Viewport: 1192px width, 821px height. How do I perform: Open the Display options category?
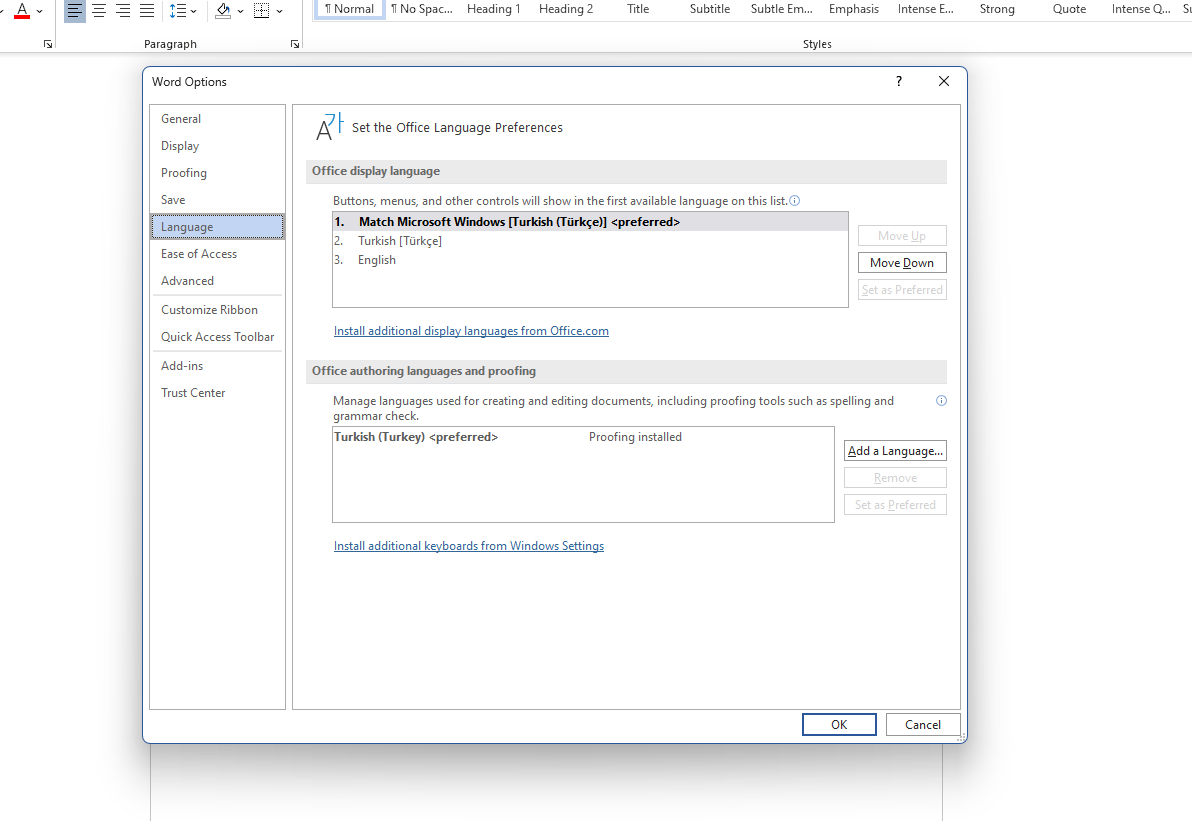point(217,146)
